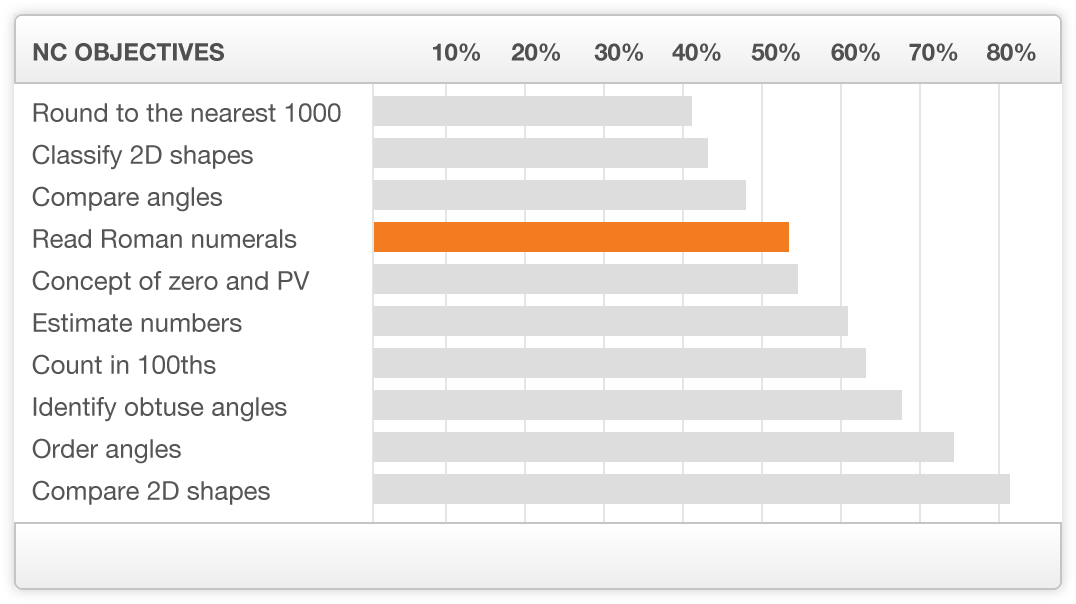Click the 10% axis heading

tap(456, 52)
